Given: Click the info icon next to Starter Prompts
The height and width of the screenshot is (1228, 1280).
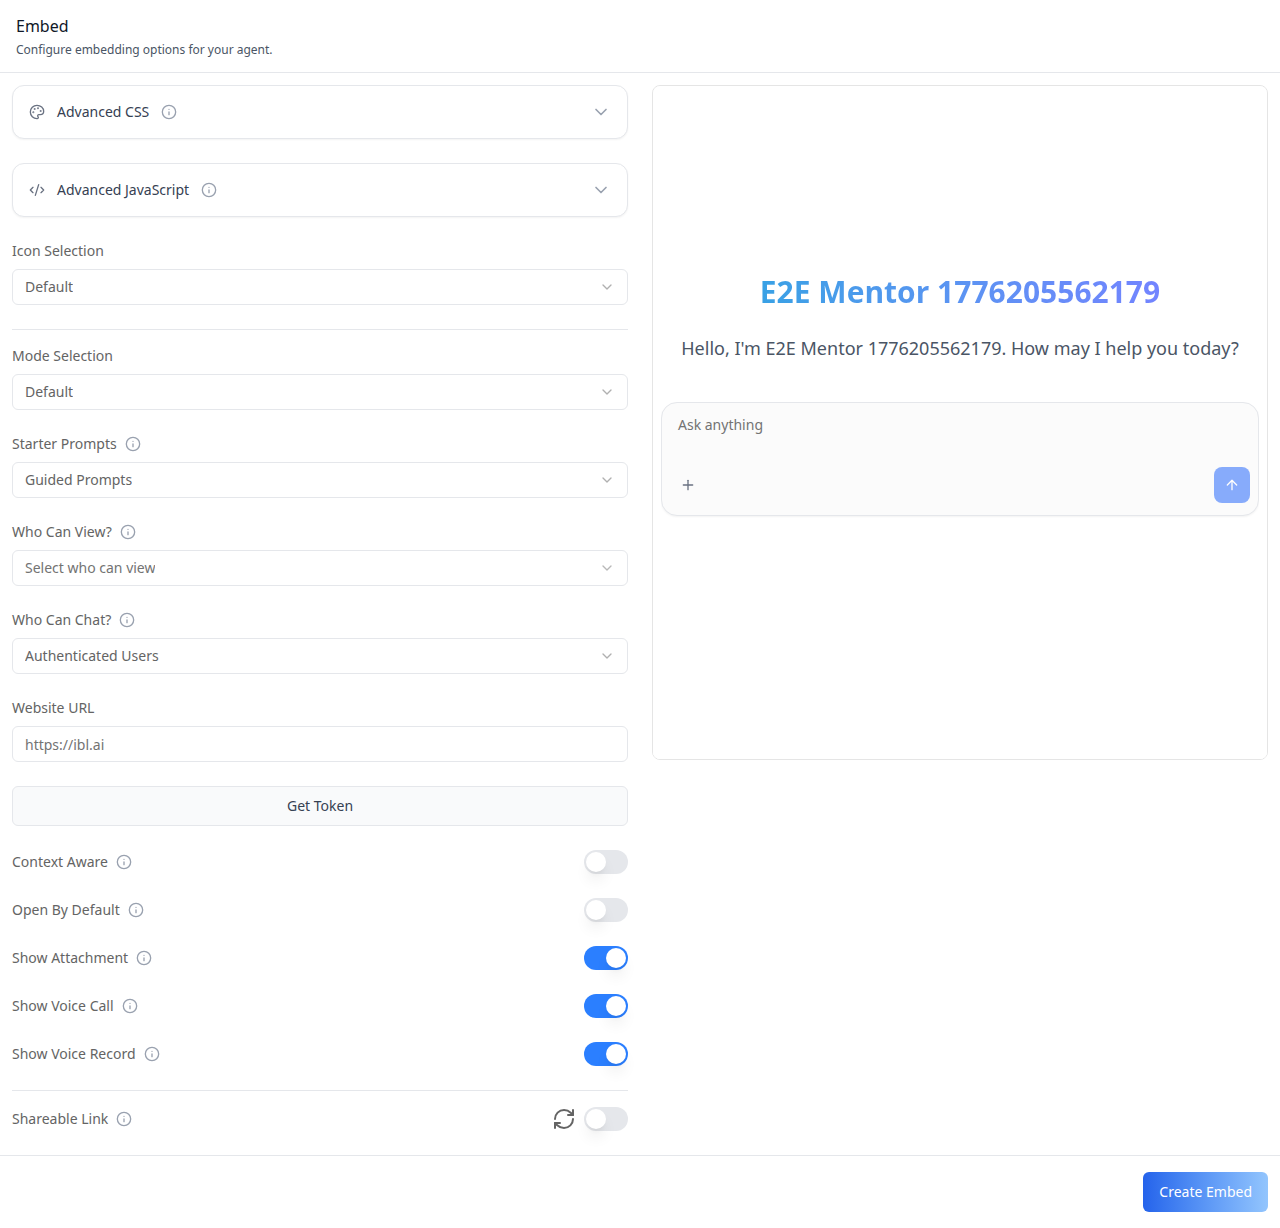Looking at the screenshot, I should [x=133, y=444].
